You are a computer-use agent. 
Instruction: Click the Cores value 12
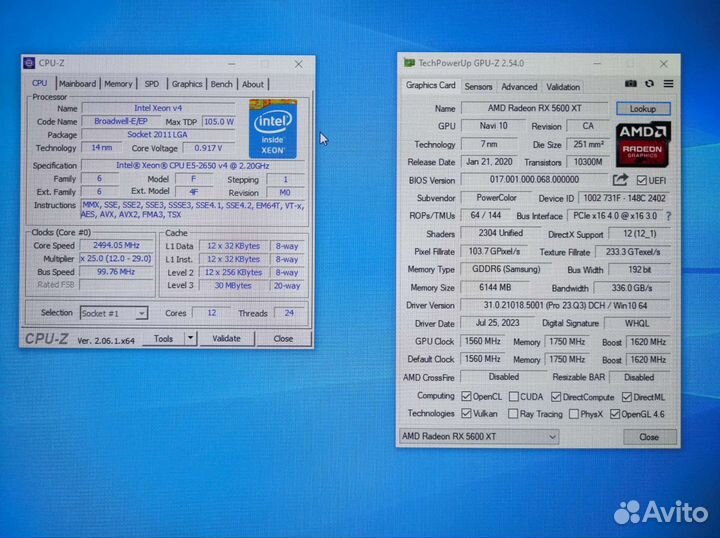pos(212,313)
